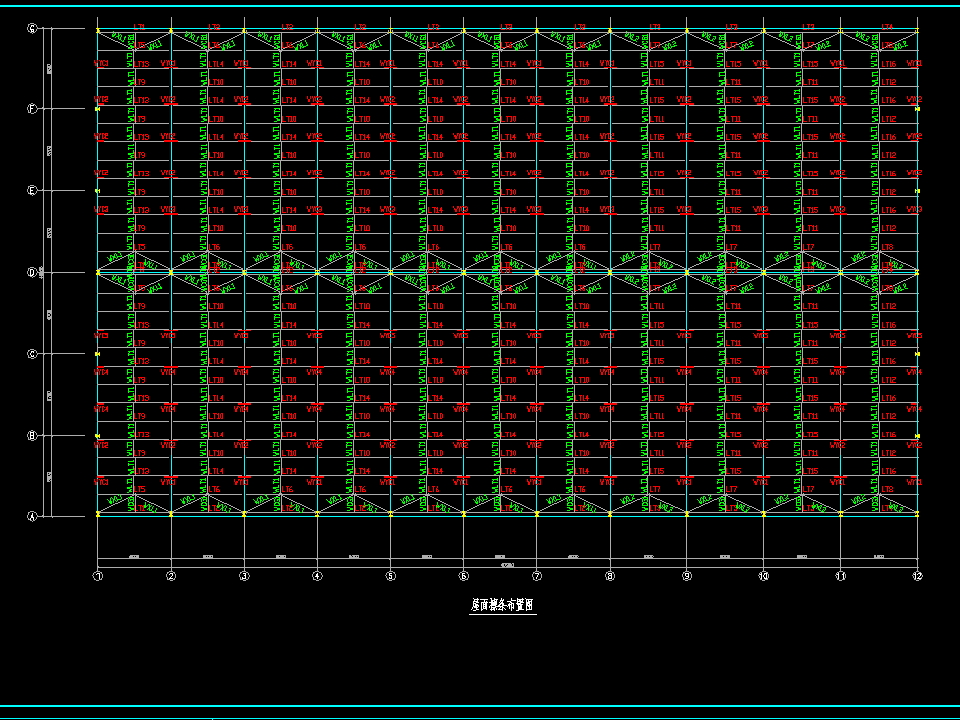Screen dimensions: 960x720
Task: Click the drawing title 屋面檩条布置图
Action: (x=503, y=606)
